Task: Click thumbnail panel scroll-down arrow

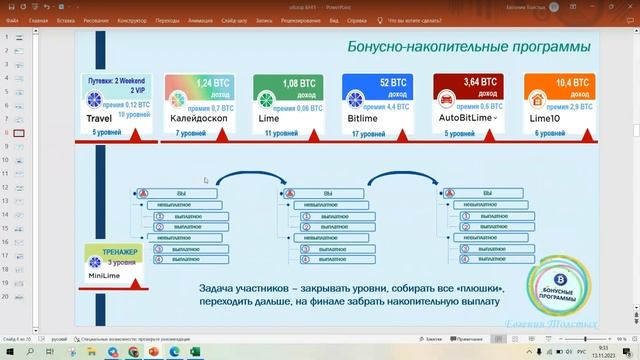Action: (36, 330)
